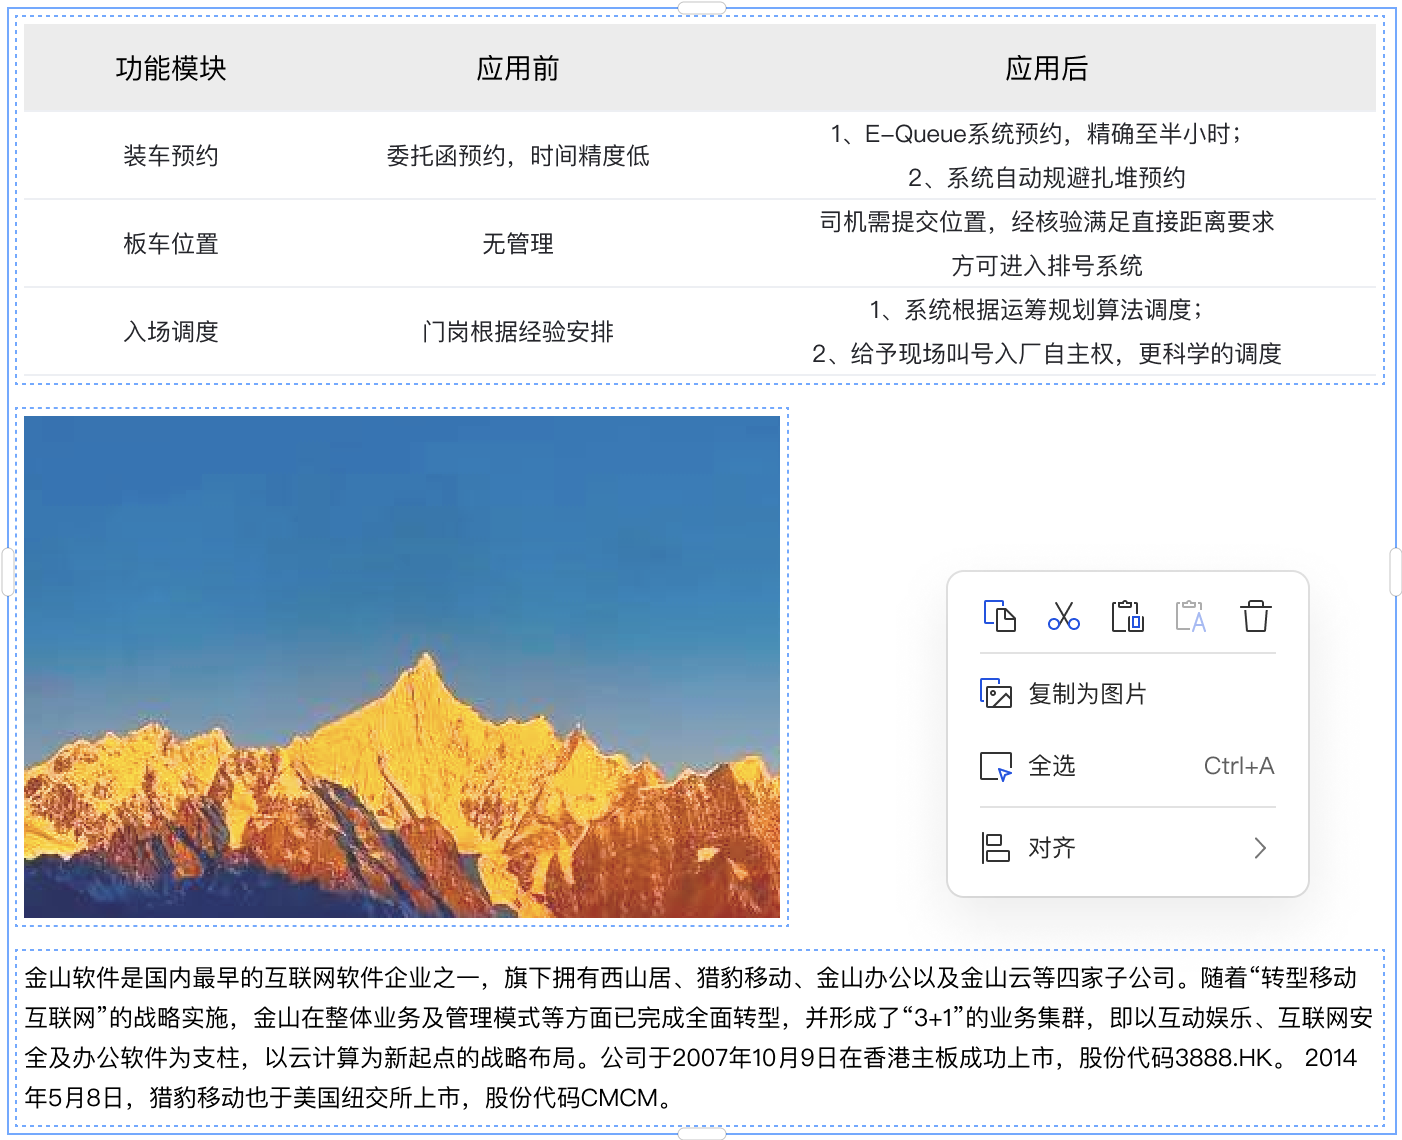Click the greyed paste-as-text icon
The height and width of the screenshot is (1140, 1402).
1190,616
